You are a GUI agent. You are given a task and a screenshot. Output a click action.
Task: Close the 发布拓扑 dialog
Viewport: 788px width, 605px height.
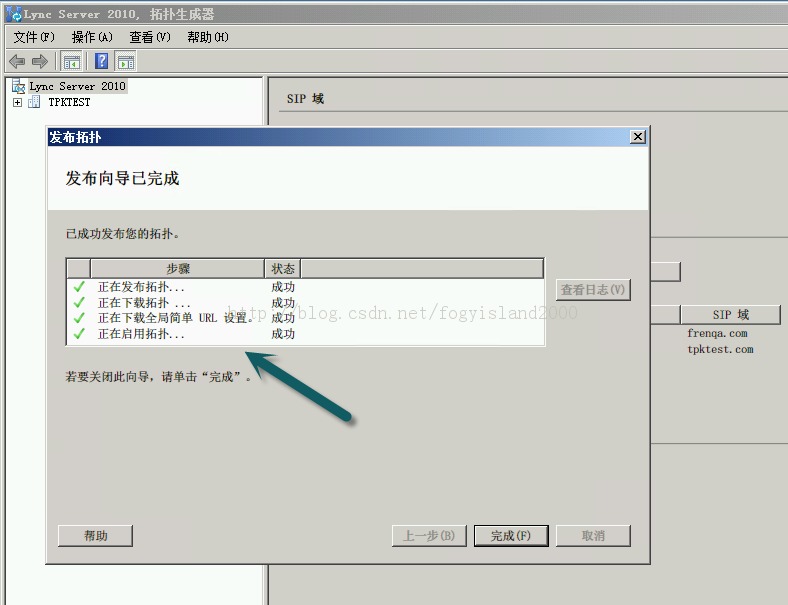click(638, 137)
